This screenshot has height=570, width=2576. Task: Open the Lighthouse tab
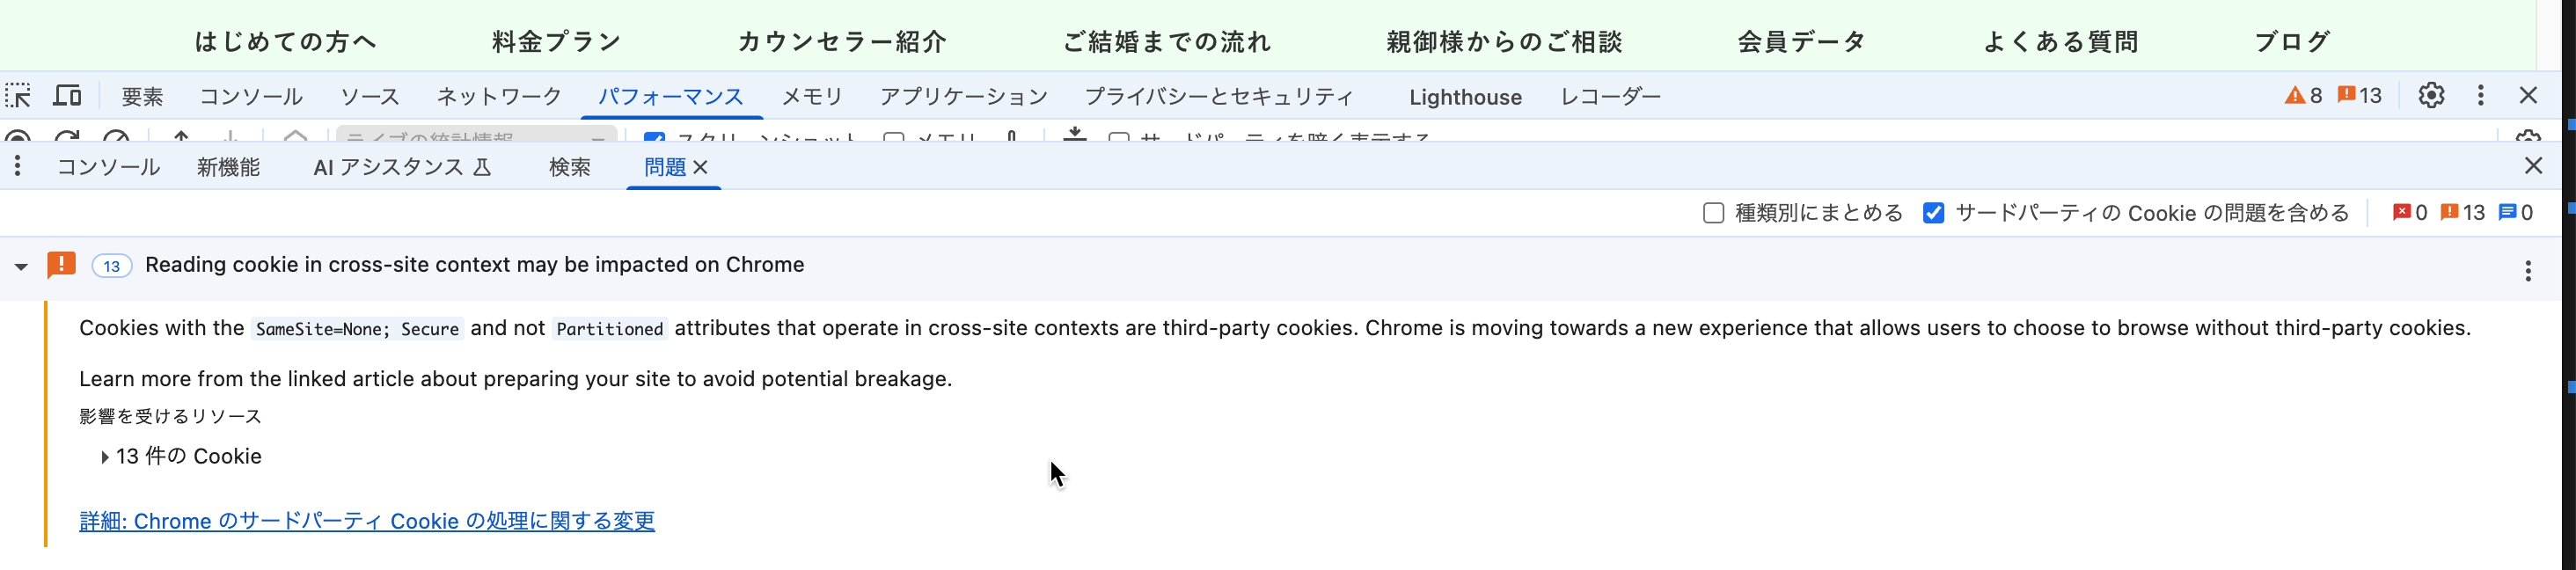pyautogui.click(x=1465, y=97)
